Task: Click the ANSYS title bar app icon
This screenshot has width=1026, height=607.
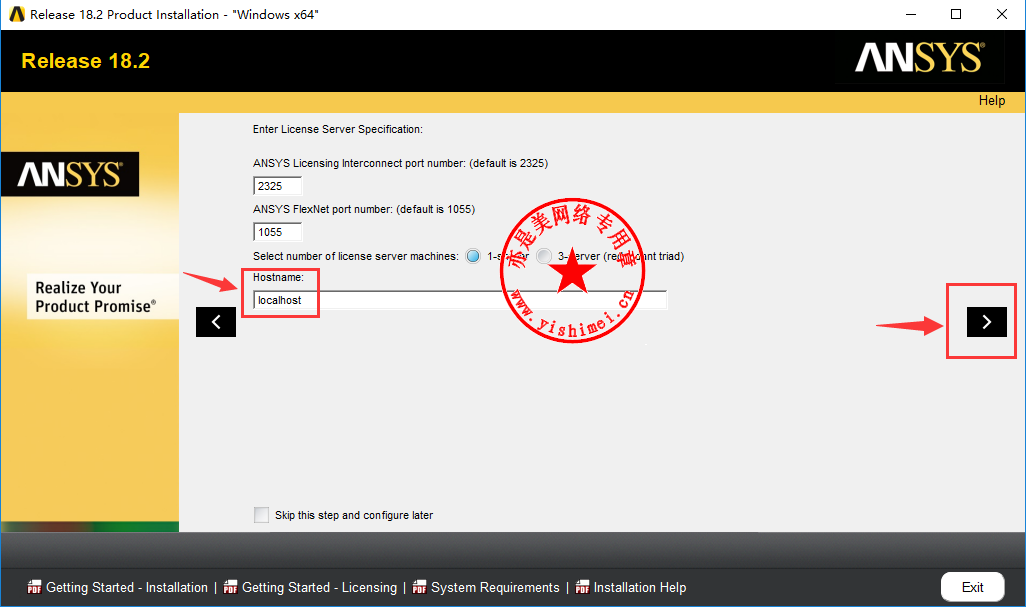Action: coord(17,14)
